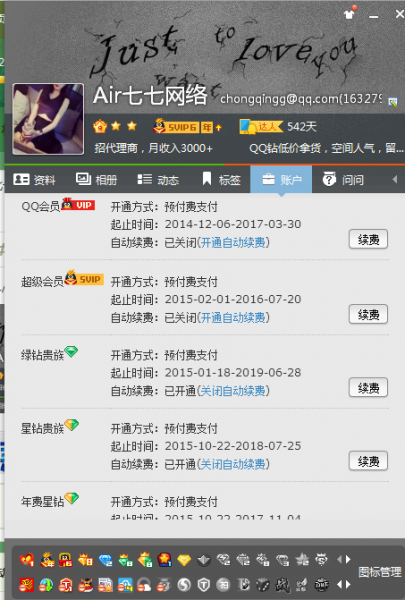
Task: Click the bottom icon row left arrow
Action: [339, 584]
